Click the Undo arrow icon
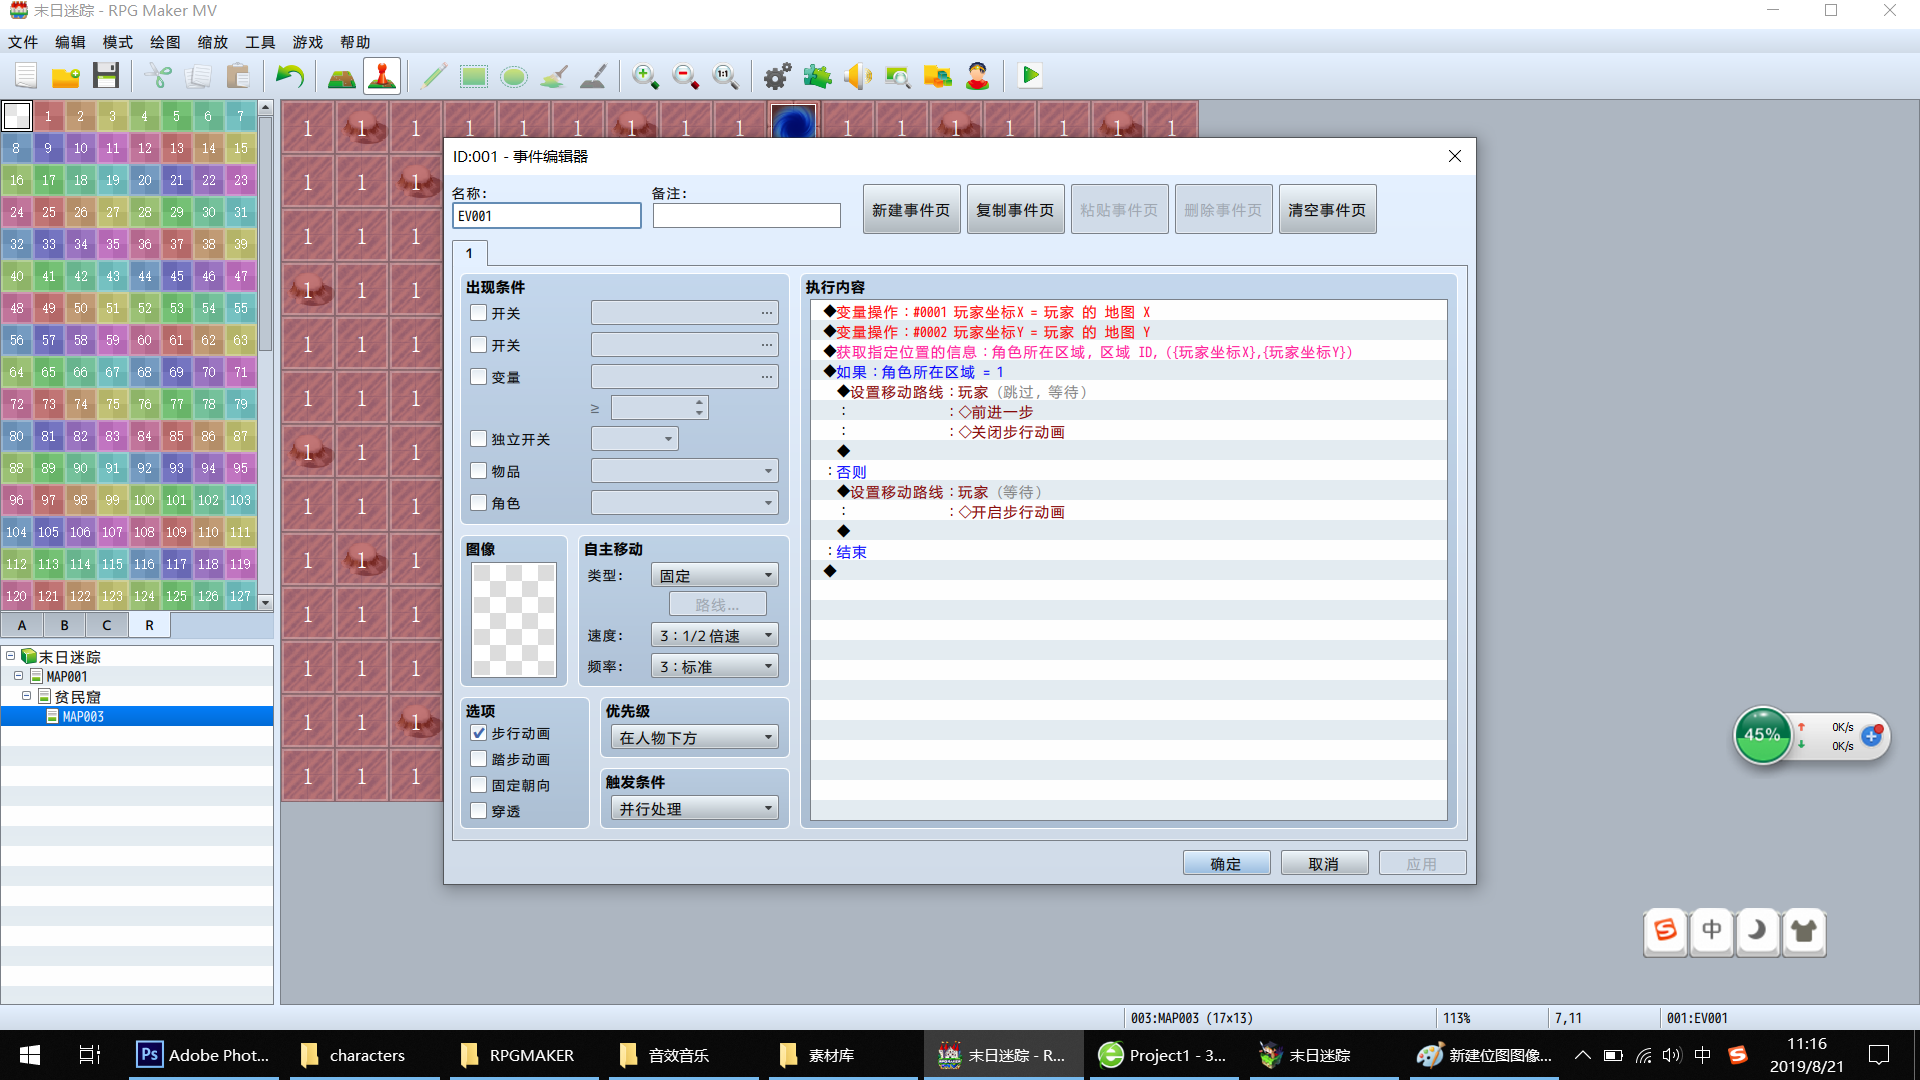 [x=290, y=76]
